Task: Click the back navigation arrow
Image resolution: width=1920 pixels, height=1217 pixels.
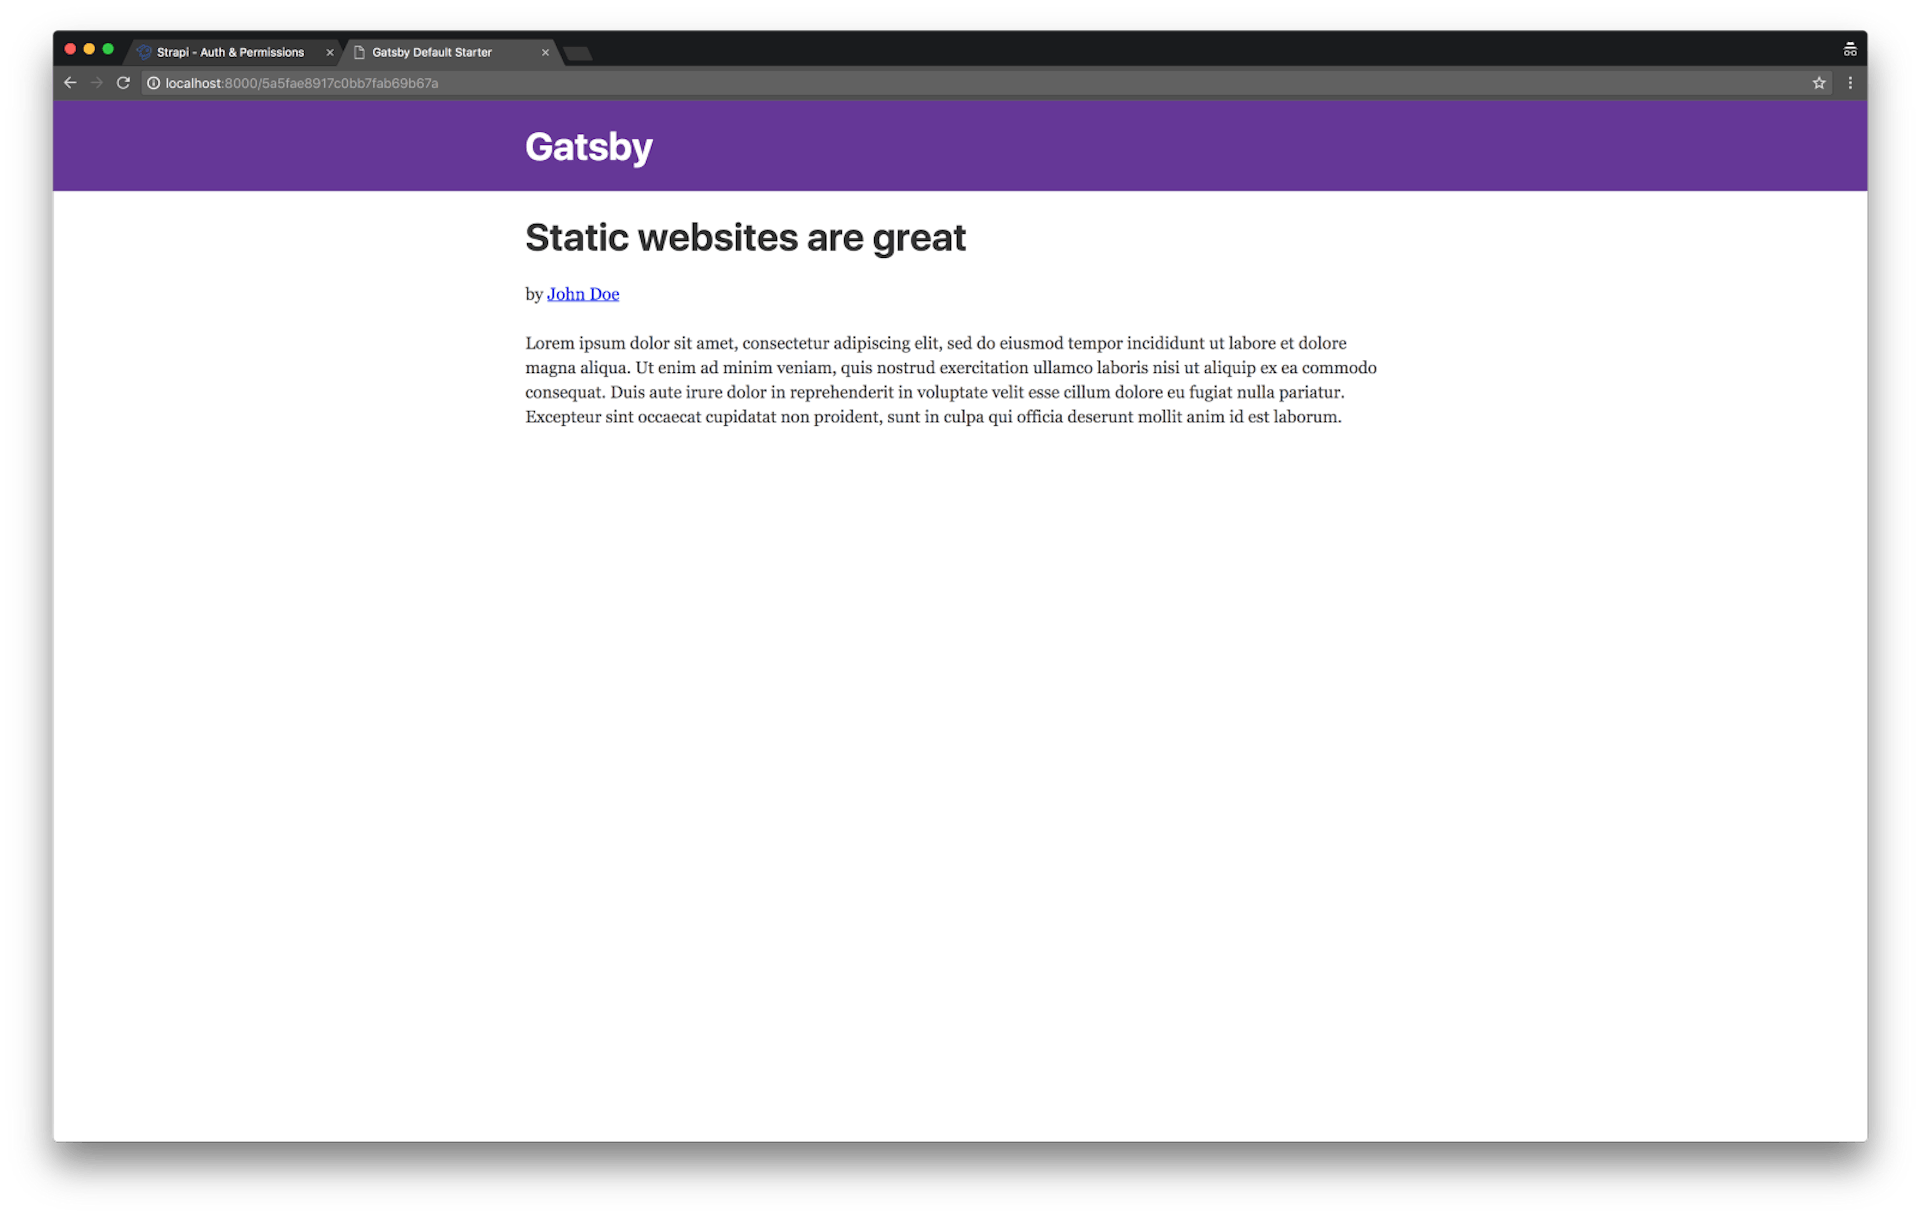Action: (x=69, y=83)
